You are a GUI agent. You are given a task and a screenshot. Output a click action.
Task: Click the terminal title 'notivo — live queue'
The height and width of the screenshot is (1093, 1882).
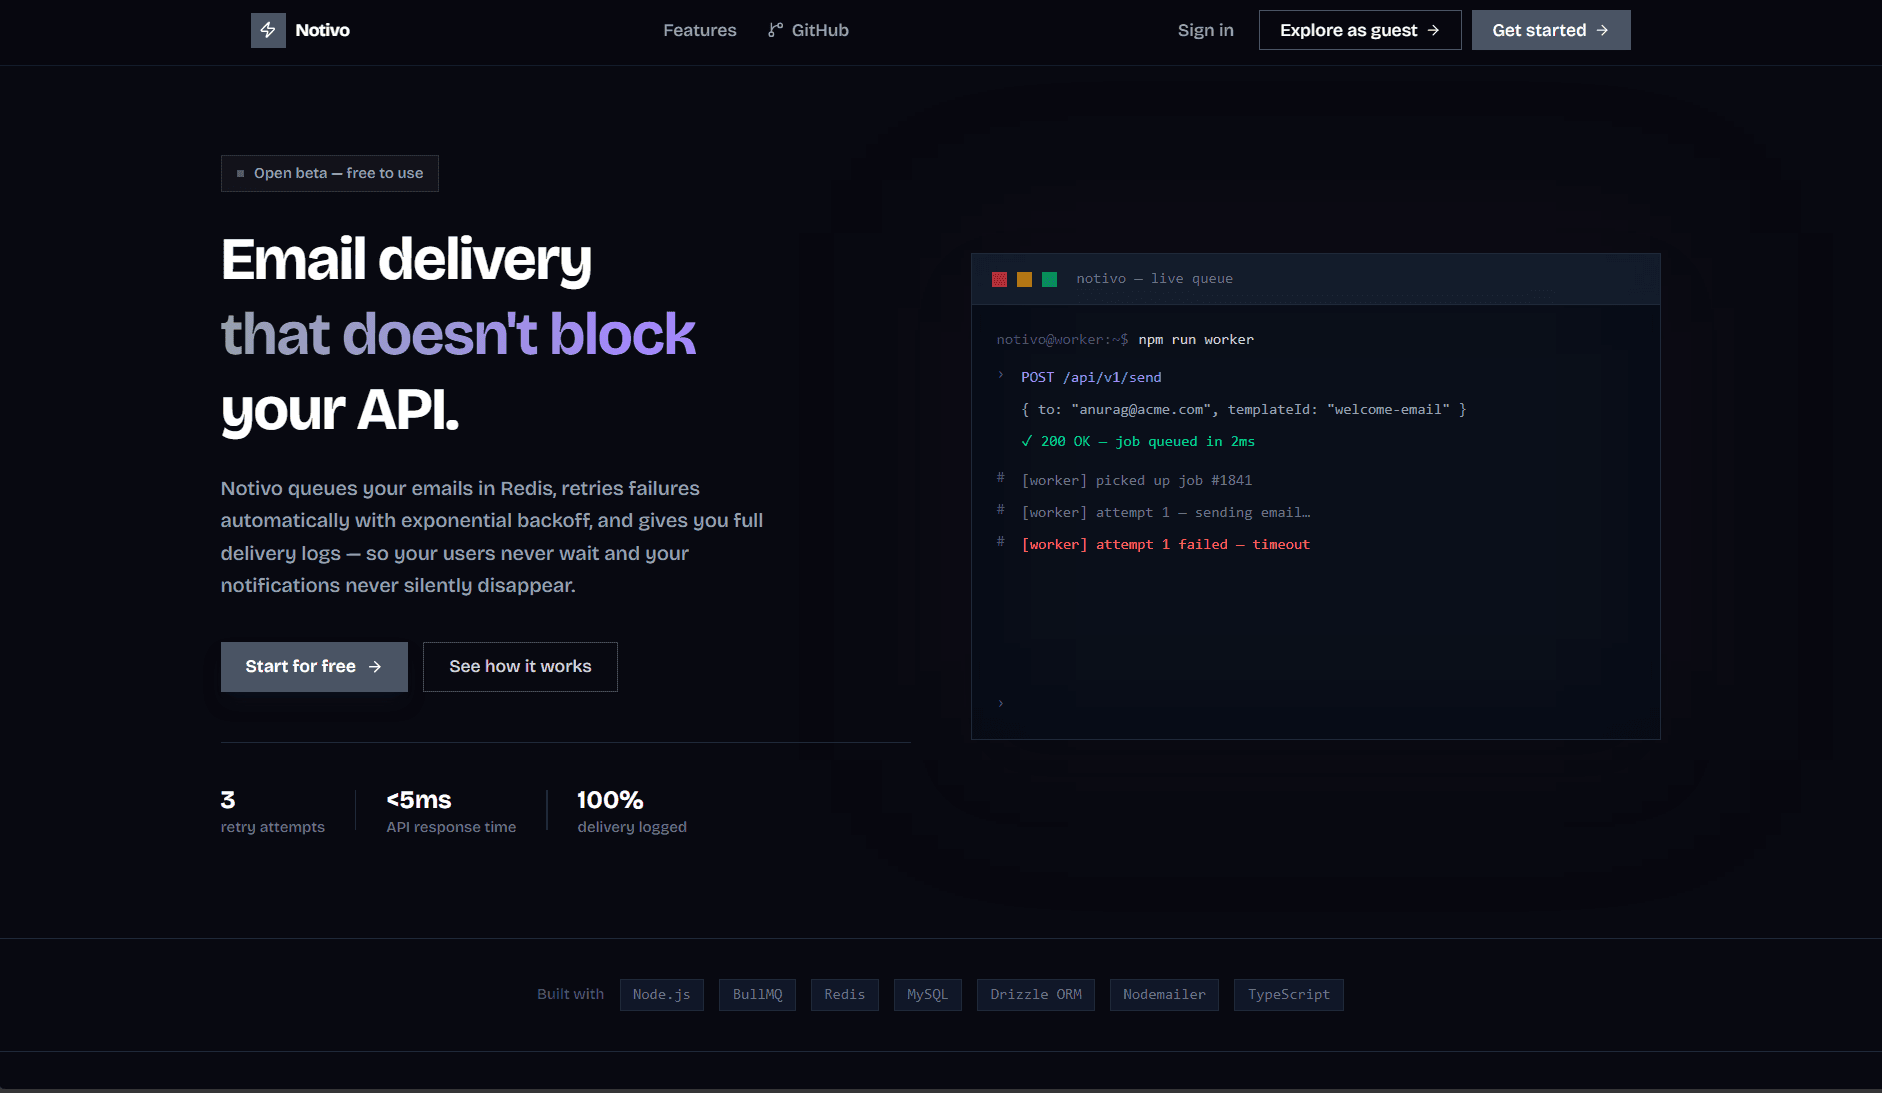click(1154, 279)
